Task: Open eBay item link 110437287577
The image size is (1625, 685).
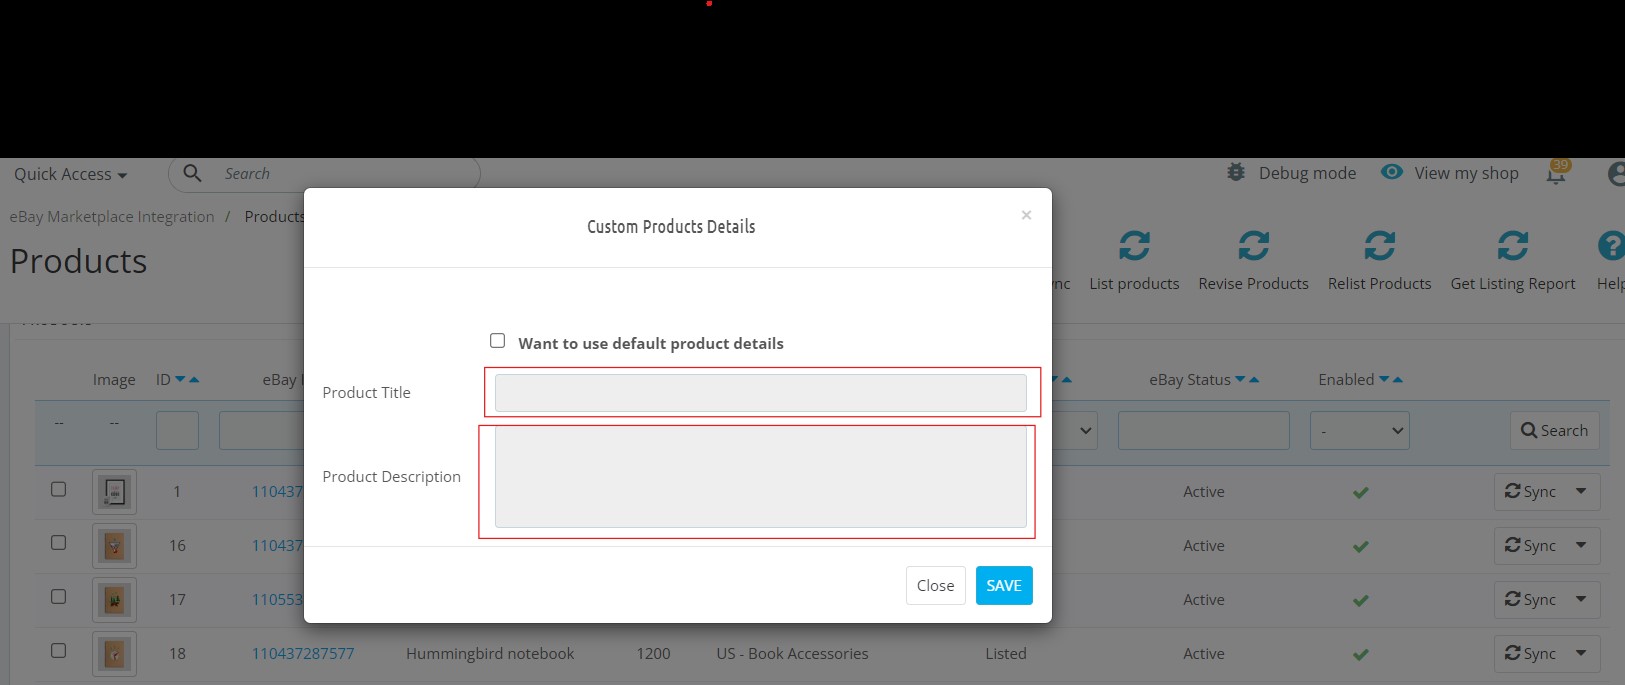Action: (x=303, y=653)
